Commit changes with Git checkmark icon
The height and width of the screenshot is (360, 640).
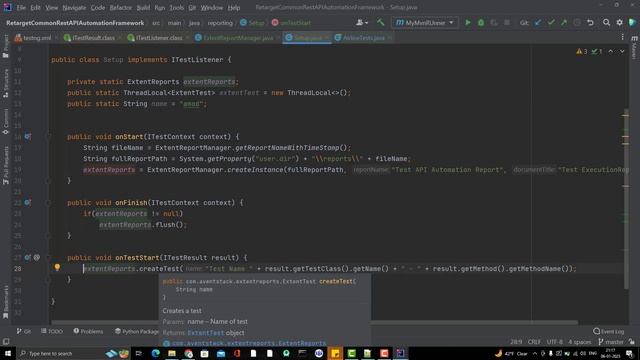pos(551,22)
